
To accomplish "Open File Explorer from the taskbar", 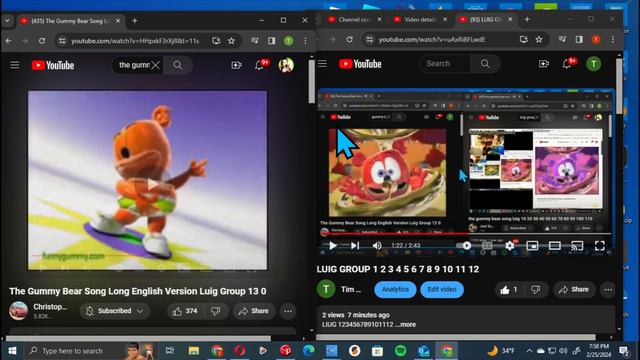I will coord(194,351).
